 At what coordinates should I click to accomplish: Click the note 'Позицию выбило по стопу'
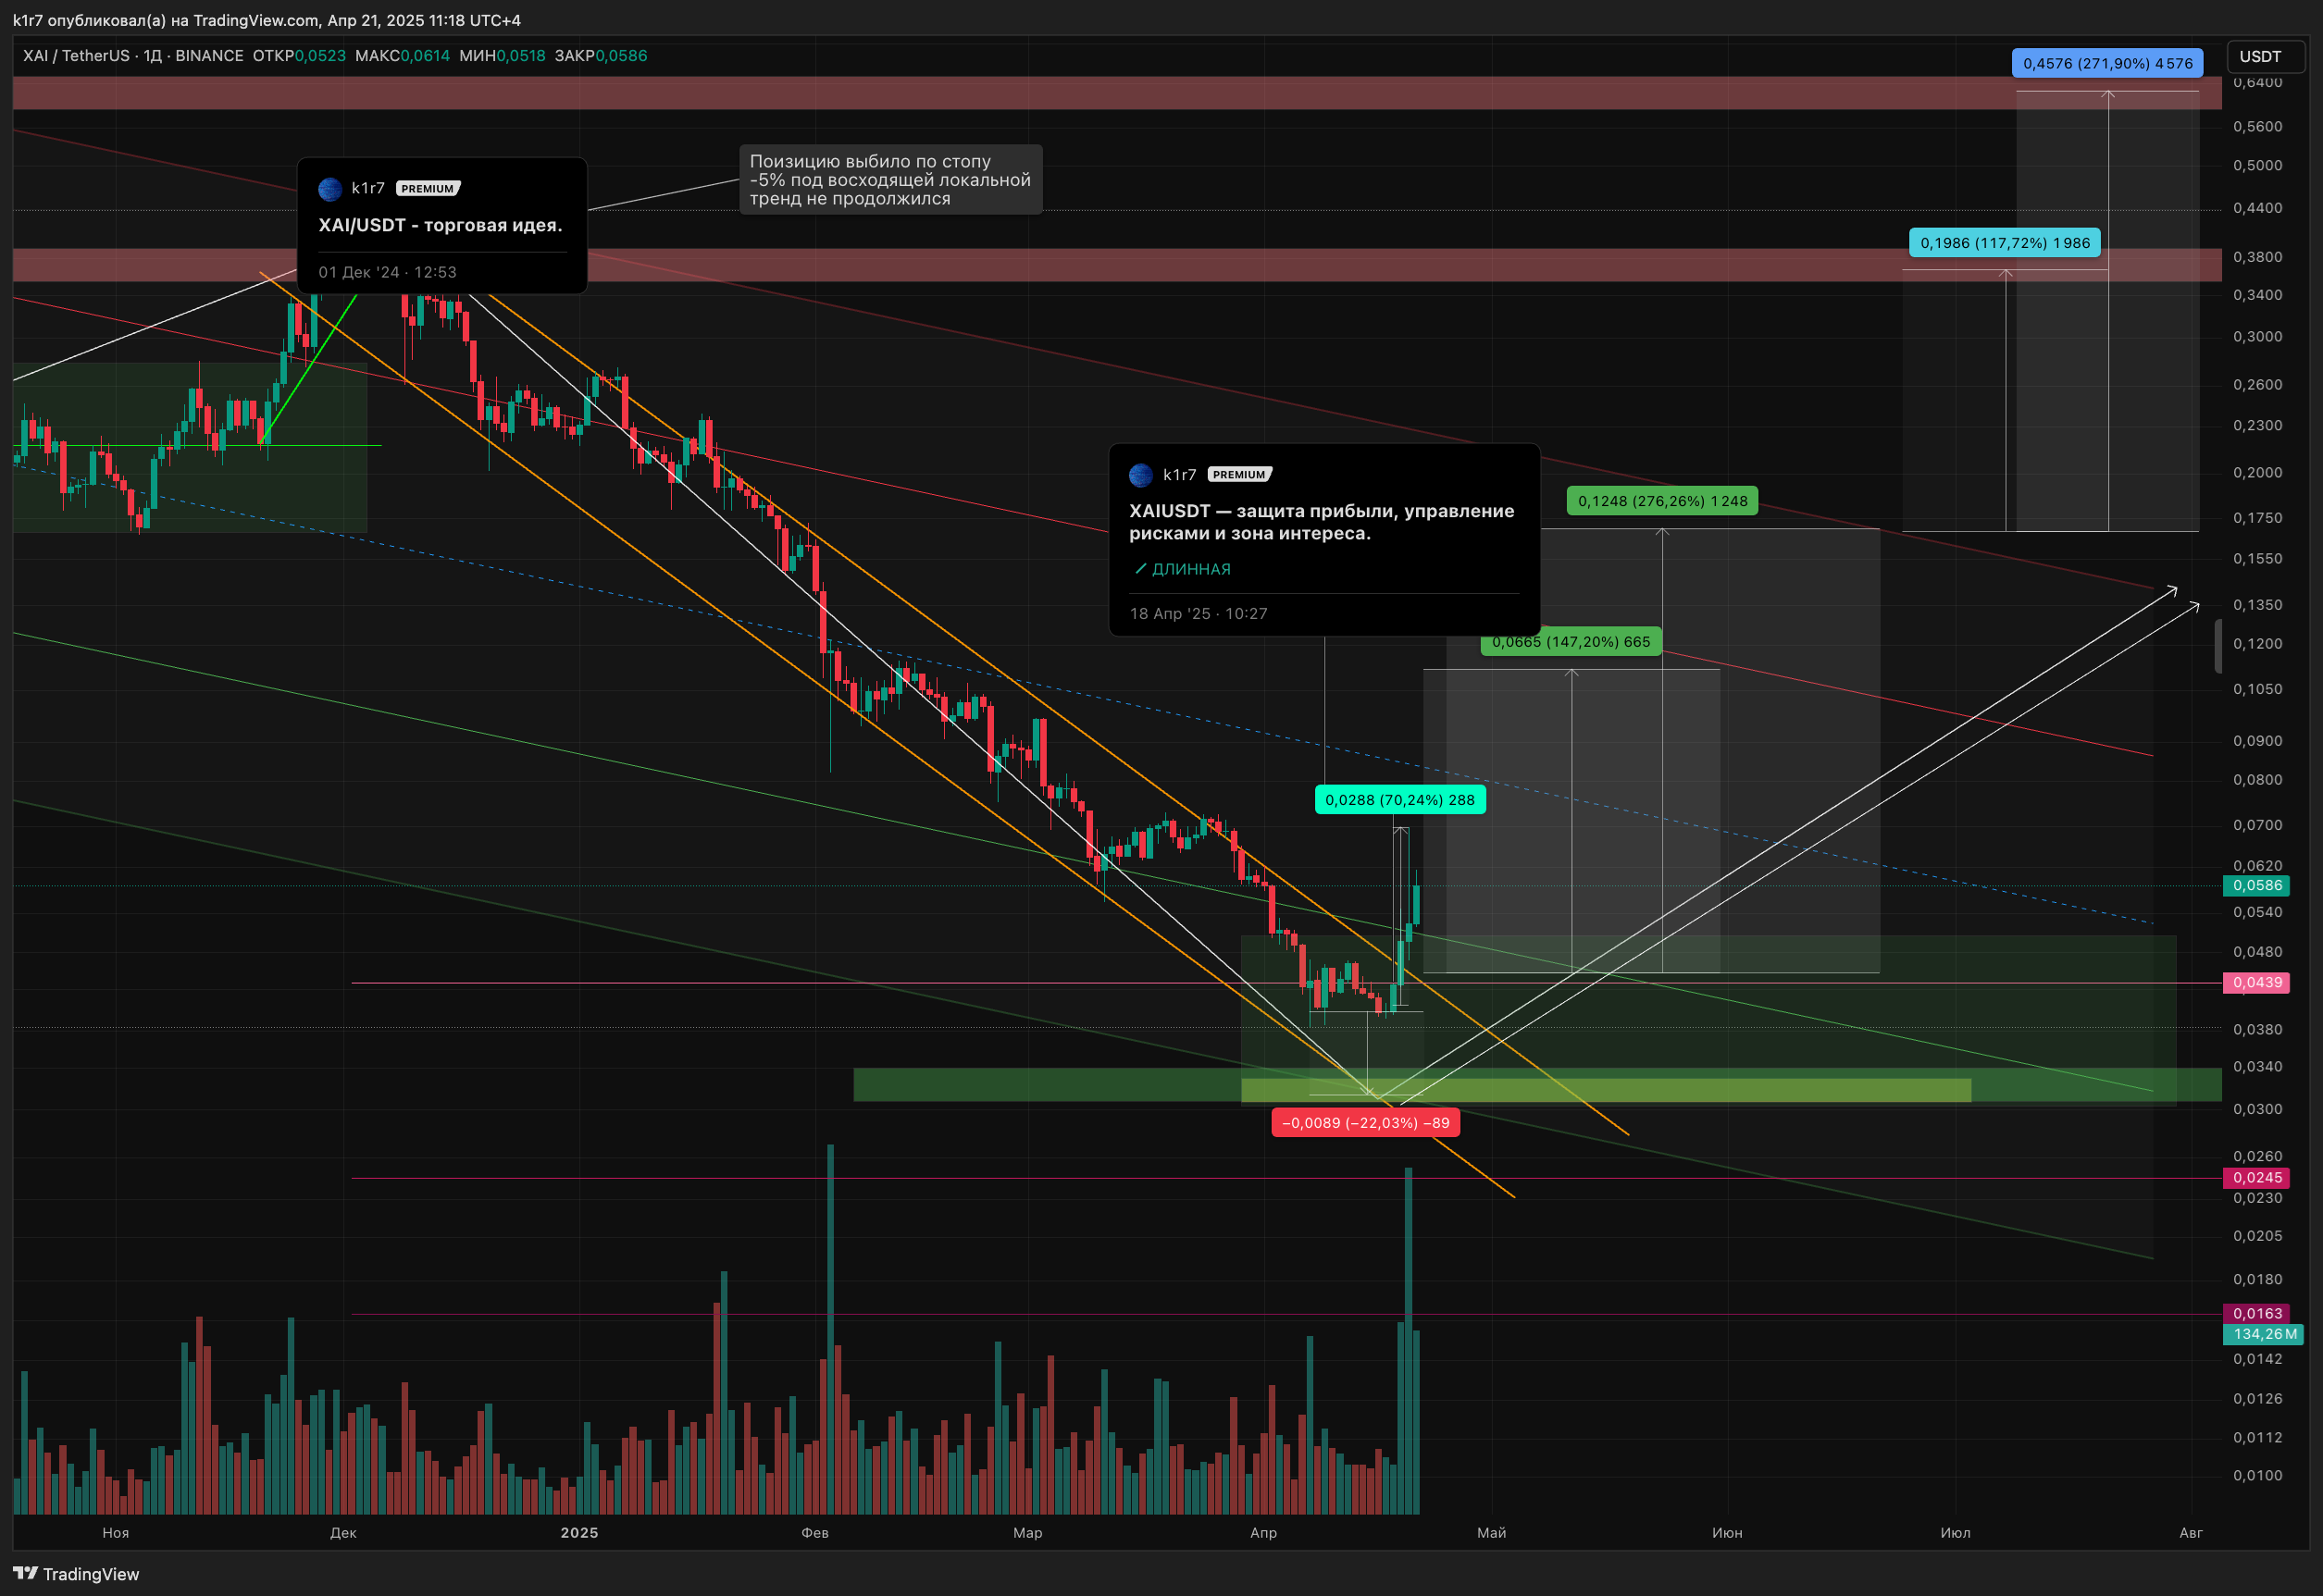pyautogui.click(x=890, y=180)
